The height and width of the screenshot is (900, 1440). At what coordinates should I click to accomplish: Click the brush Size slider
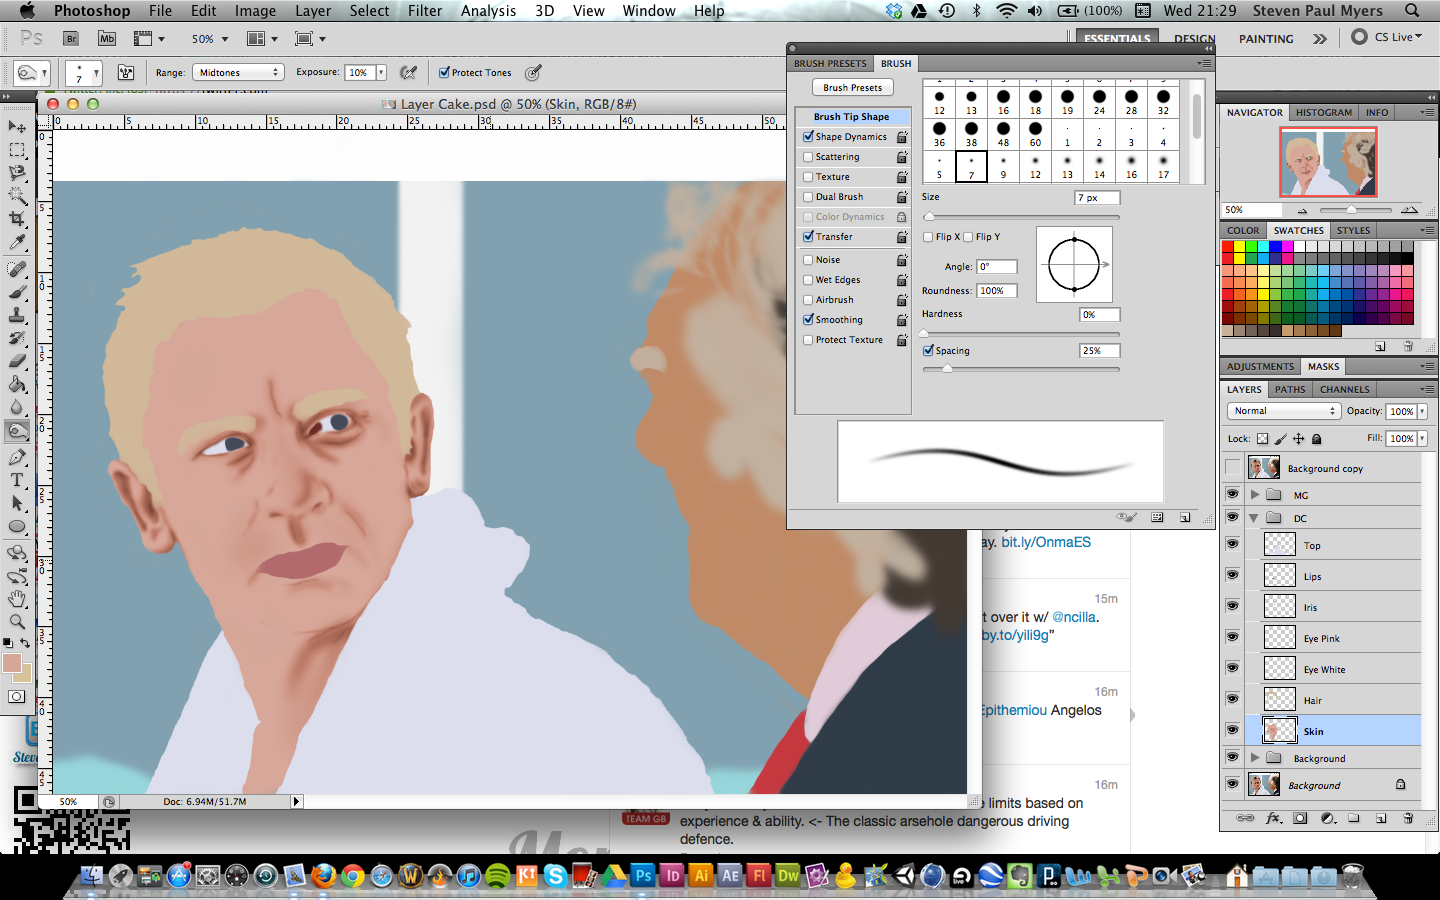(x=1021, y=217)
